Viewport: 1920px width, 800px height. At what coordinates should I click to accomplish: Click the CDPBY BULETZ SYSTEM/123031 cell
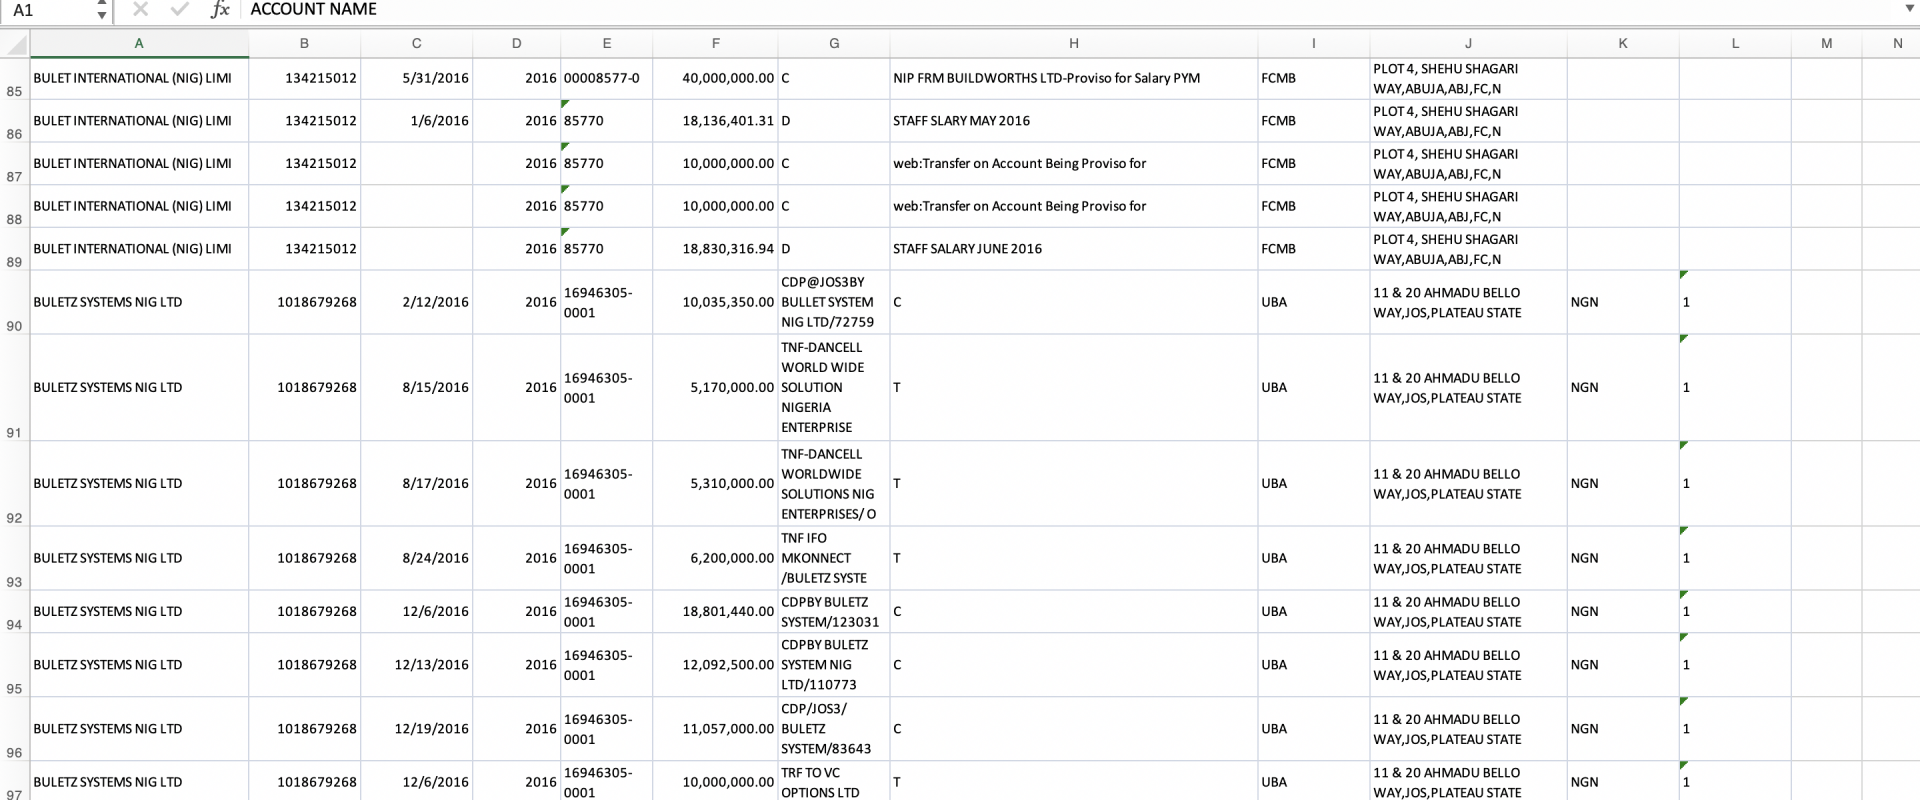(x=834, y=612)
